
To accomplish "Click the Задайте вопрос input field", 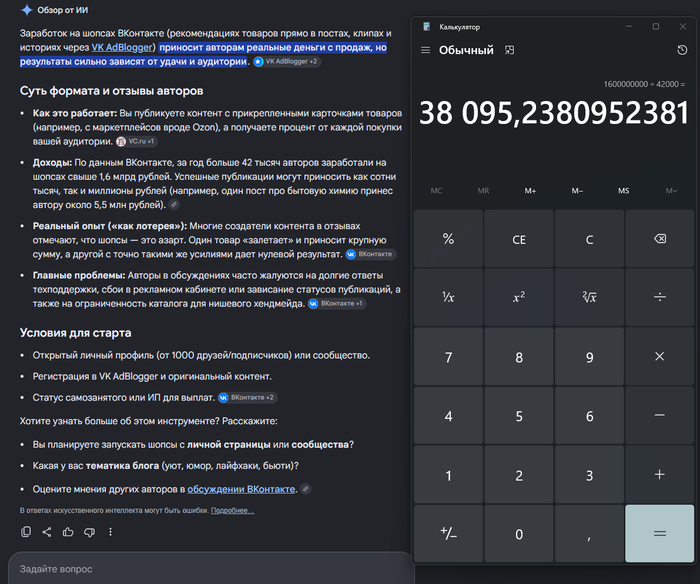I will 210,568.
